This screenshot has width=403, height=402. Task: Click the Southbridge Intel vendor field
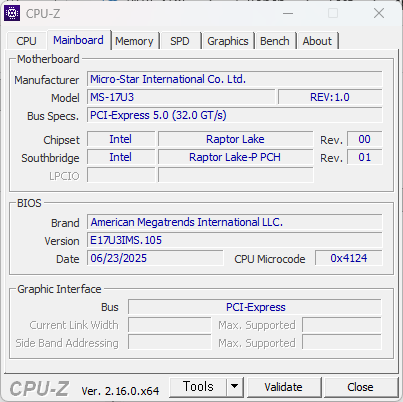point(121,157)
